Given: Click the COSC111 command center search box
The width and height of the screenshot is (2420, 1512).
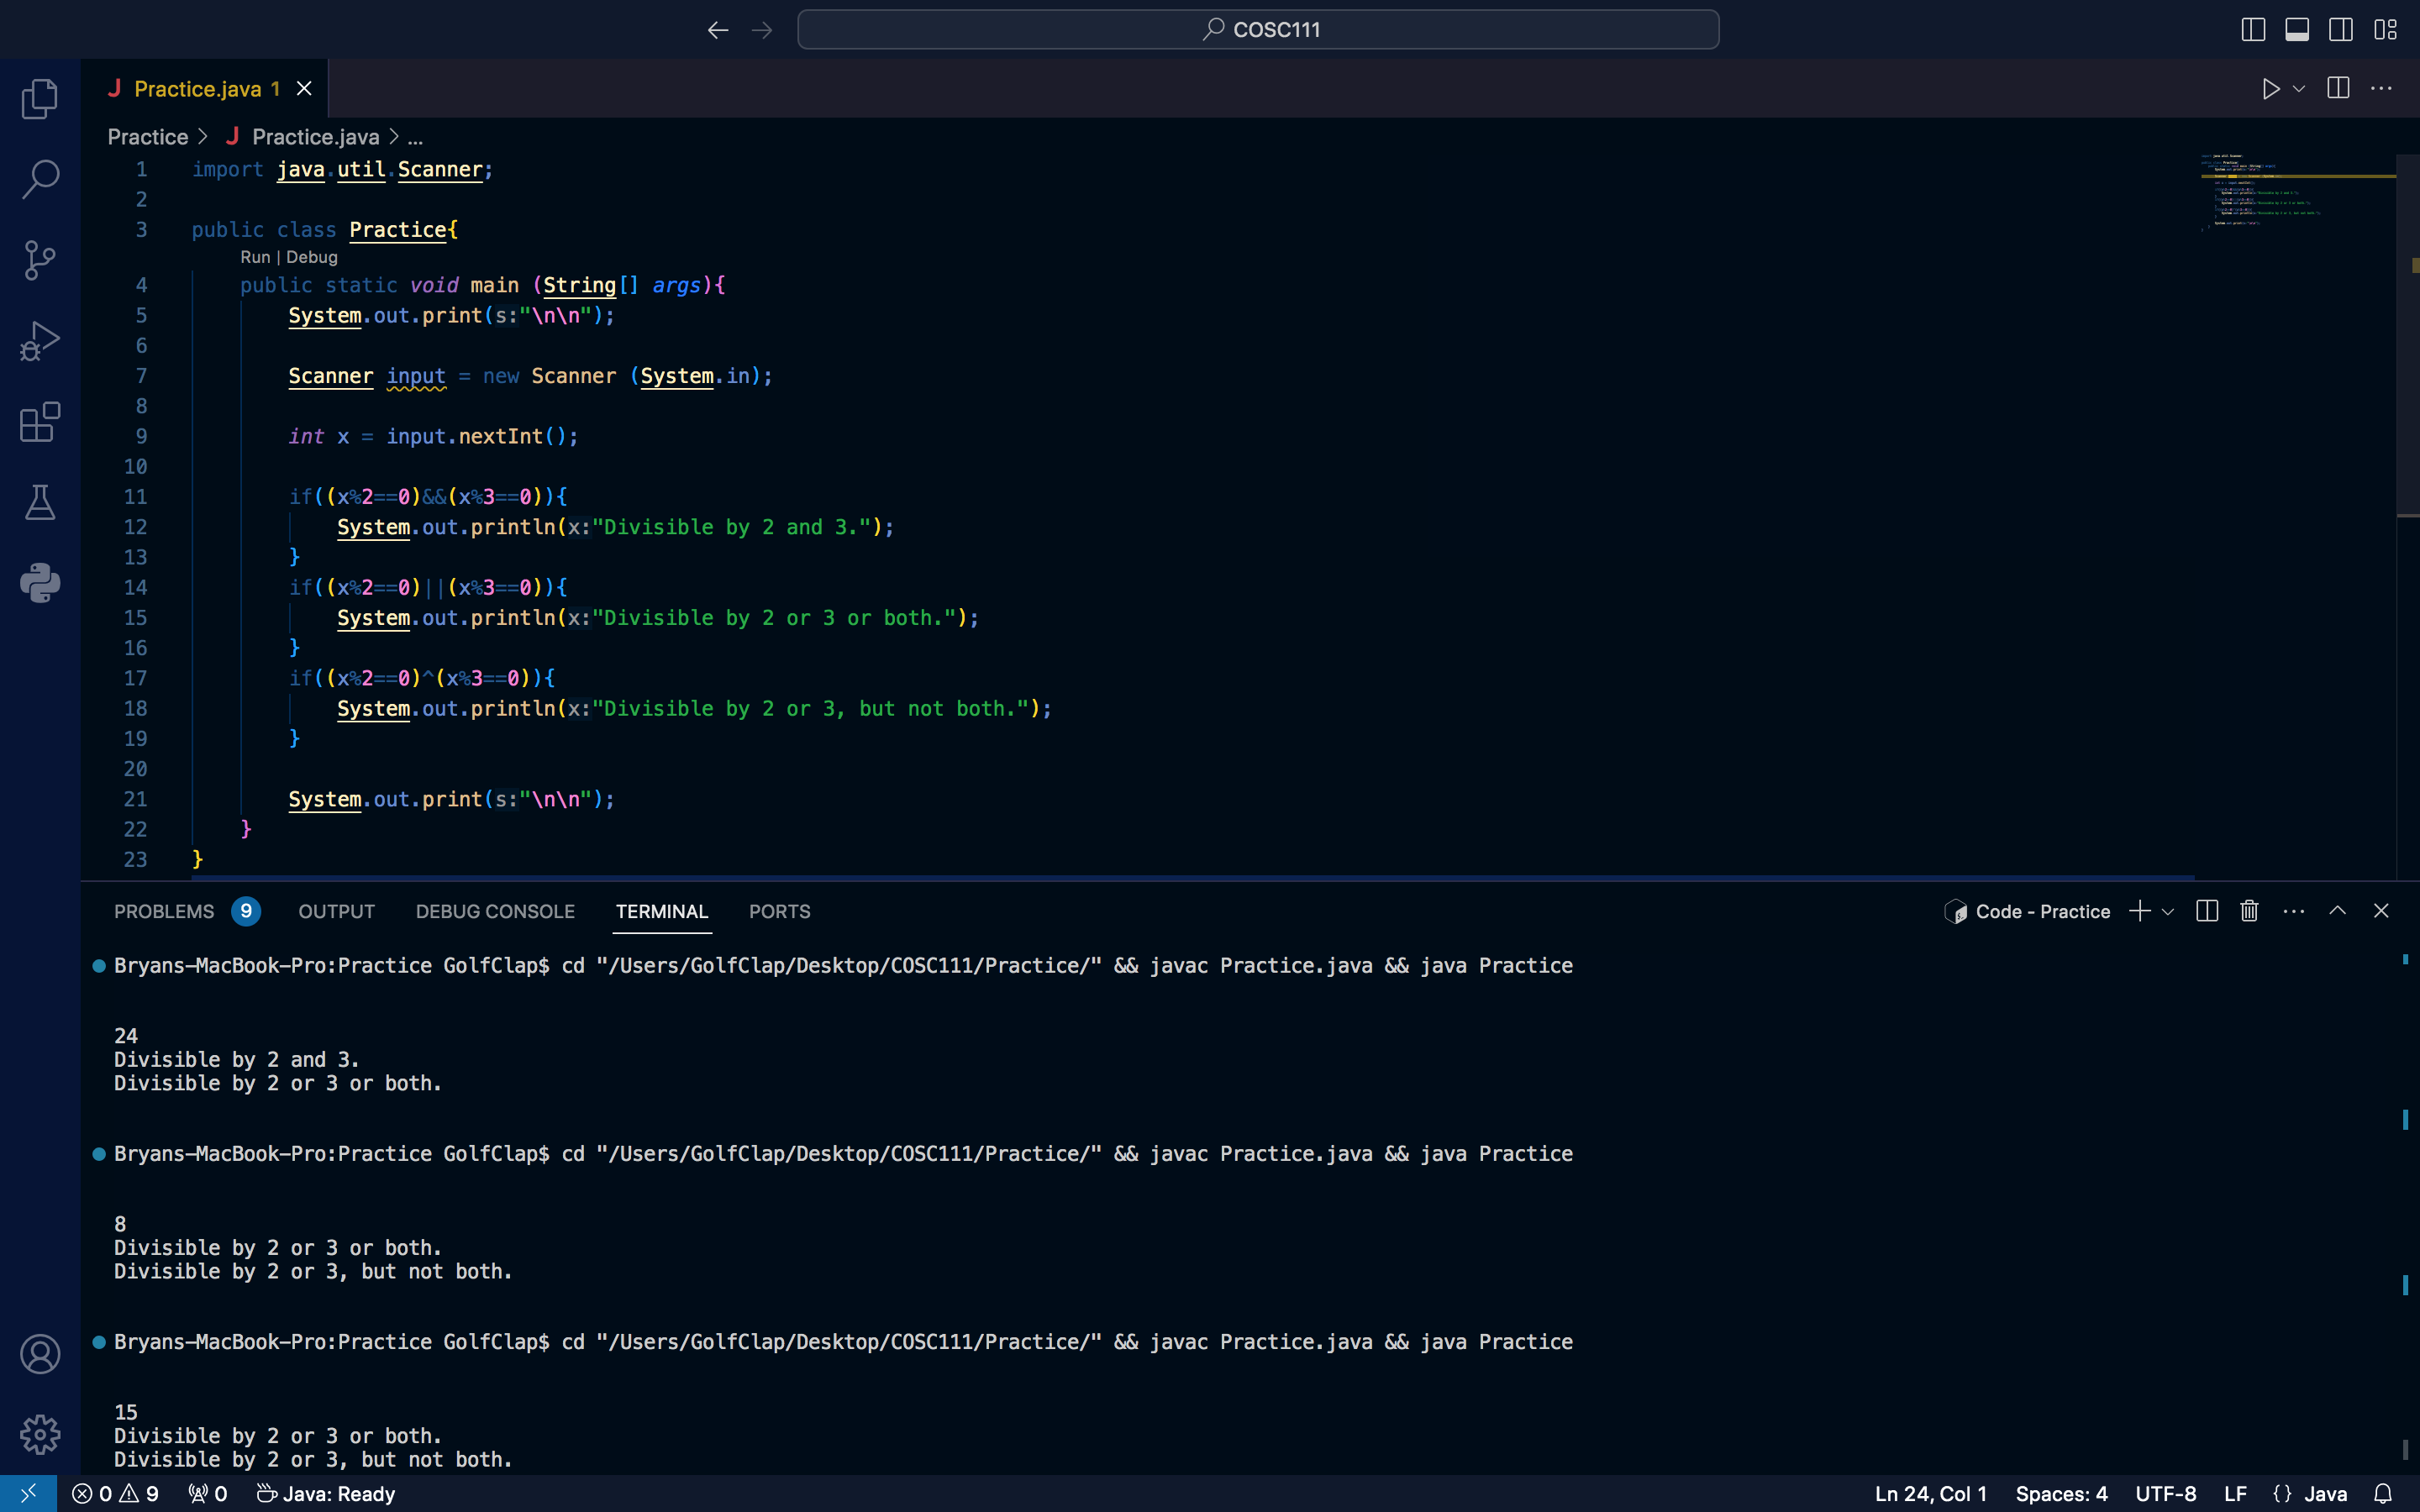Looking at the screenshot, I should 1258,30.
